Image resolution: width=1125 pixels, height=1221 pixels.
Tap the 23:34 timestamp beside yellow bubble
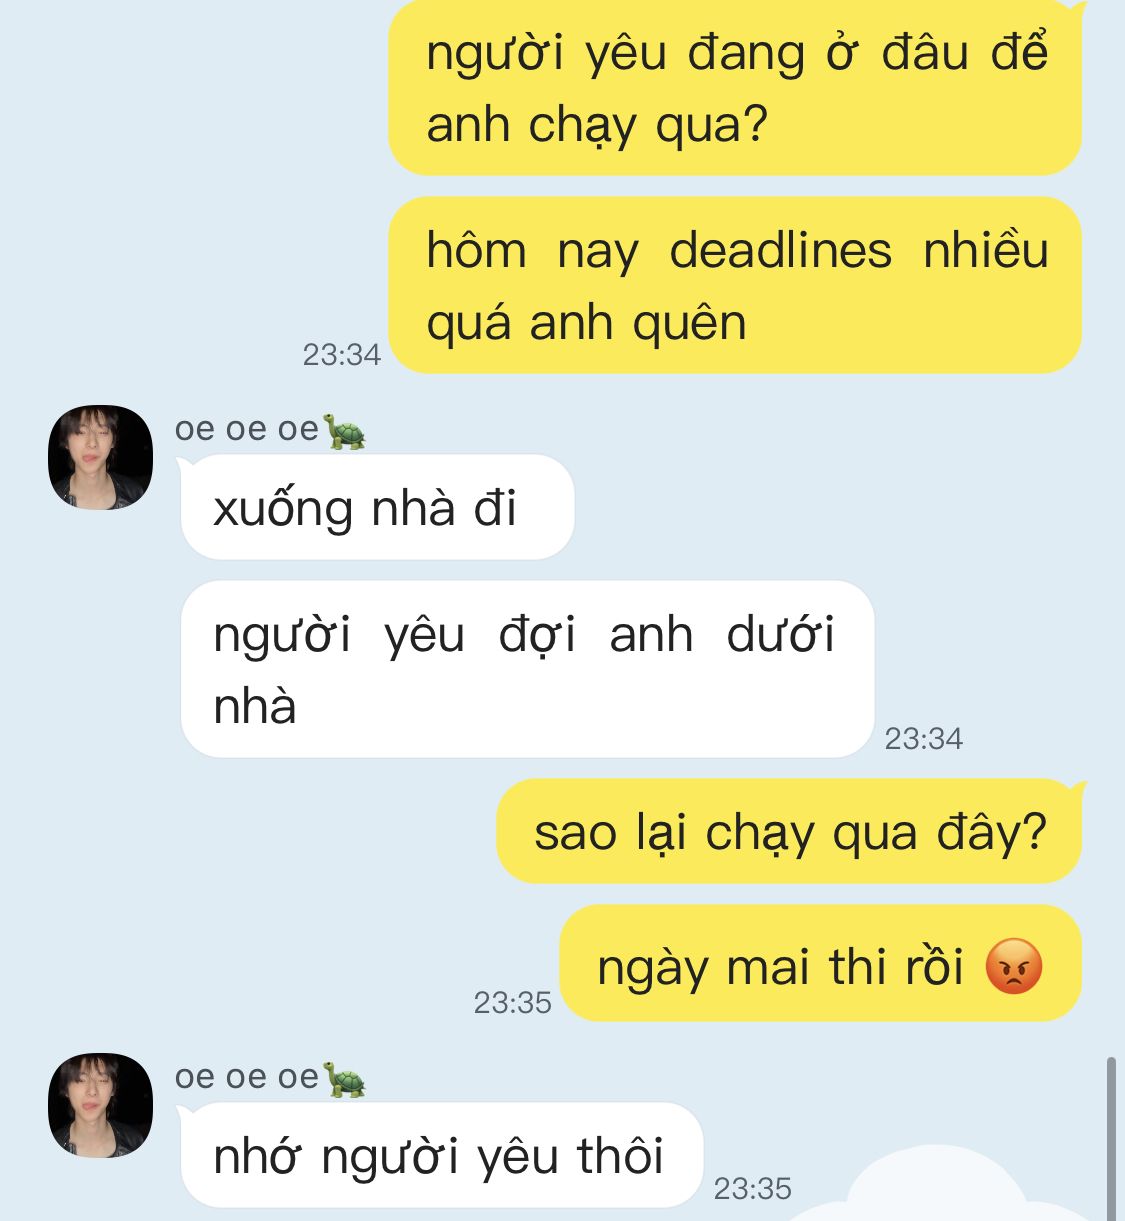[x=342, y=354]
